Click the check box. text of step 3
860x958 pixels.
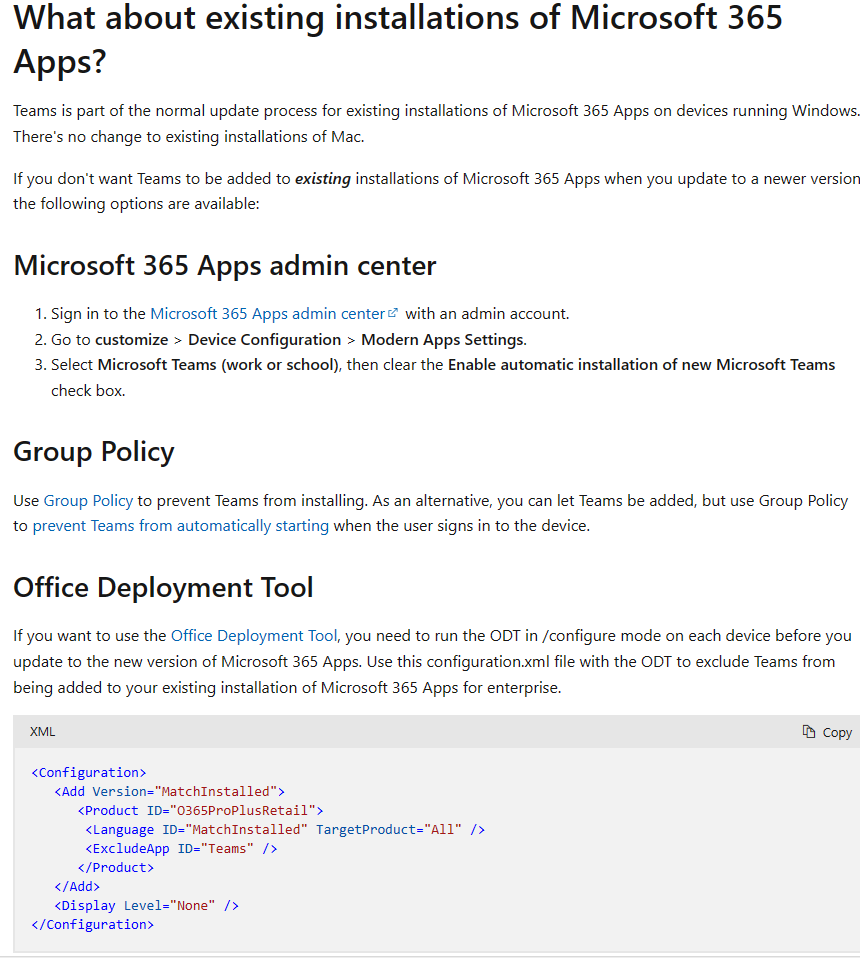(x=88, y=390)
